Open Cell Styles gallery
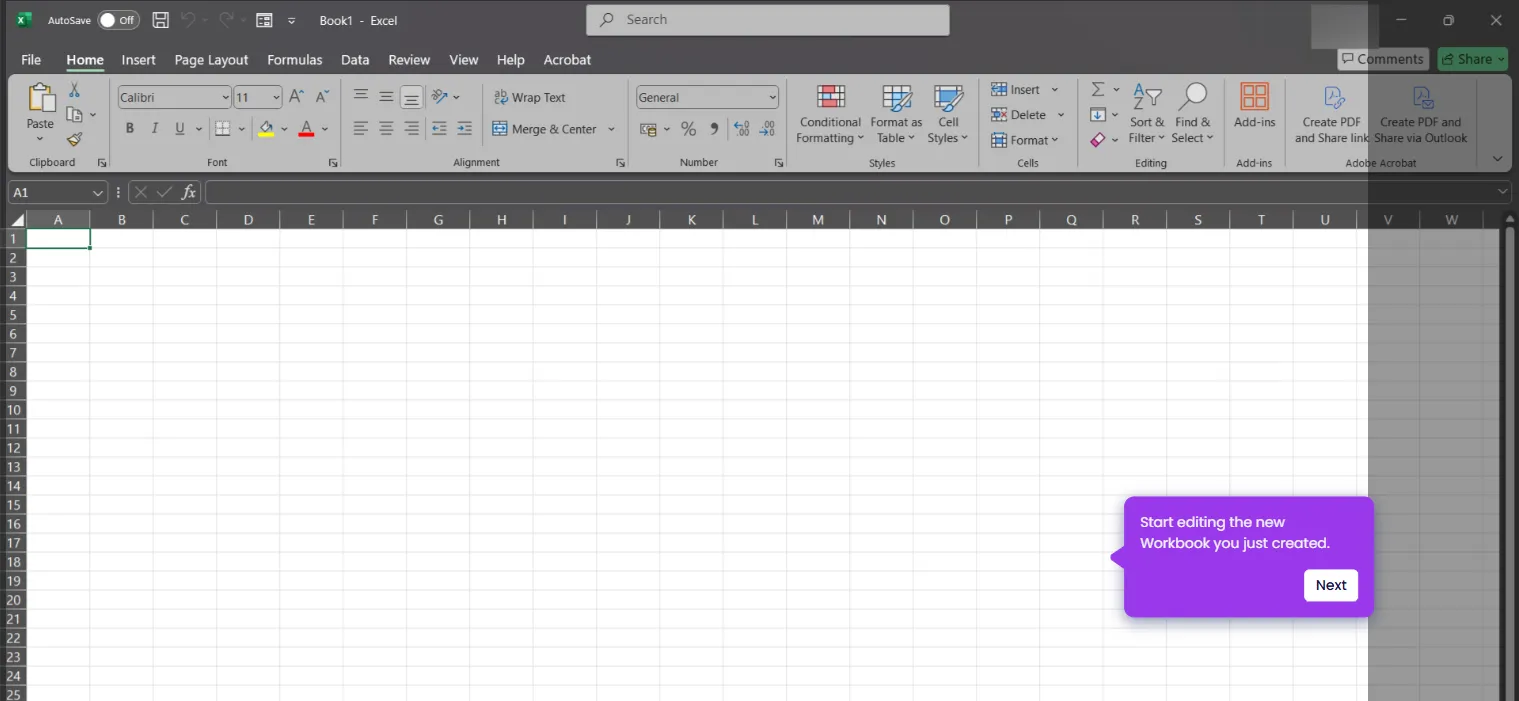The height and width of the screenshot is (701, 1519). [948, 114]
